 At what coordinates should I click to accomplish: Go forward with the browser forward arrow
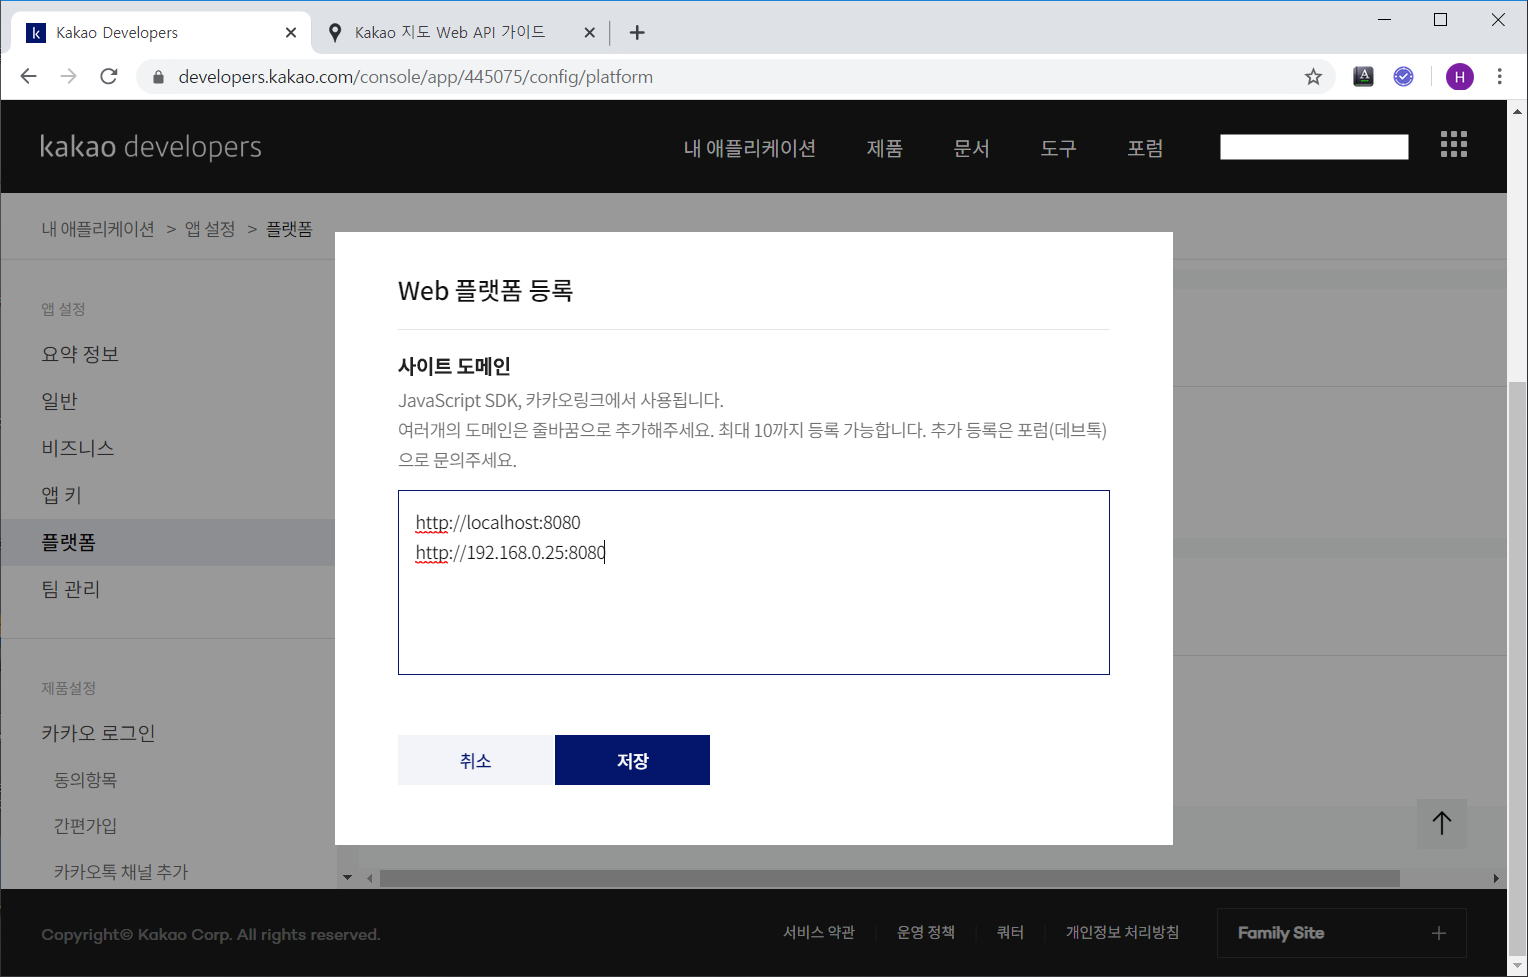click(68, 77)
